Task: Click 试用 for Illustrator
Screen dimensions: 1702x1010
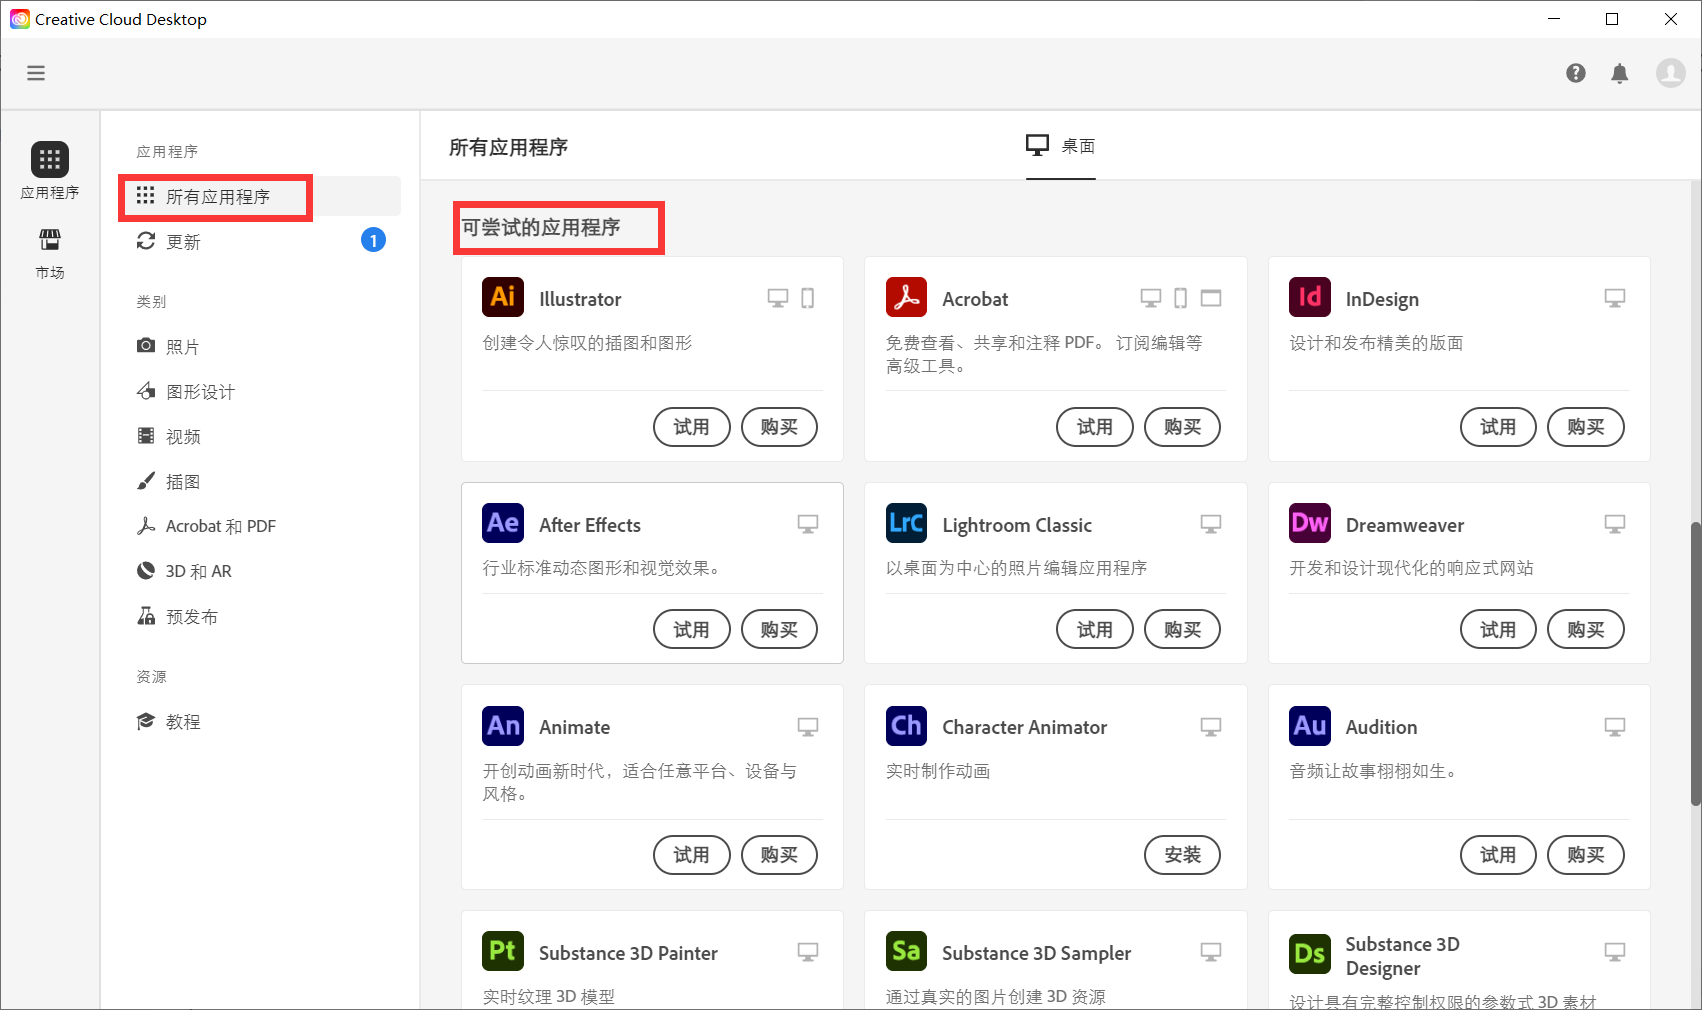Action: [x=691, y=427]
